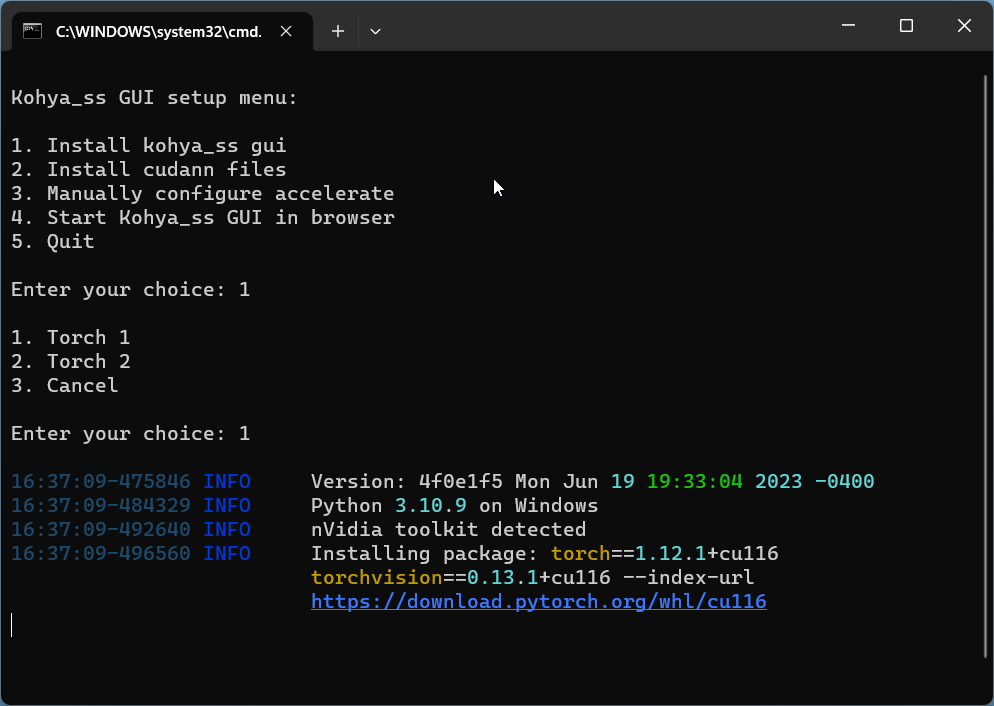Screen dimensions: 994x706
Task: Close the terminal window
Action: click(964, 26)
